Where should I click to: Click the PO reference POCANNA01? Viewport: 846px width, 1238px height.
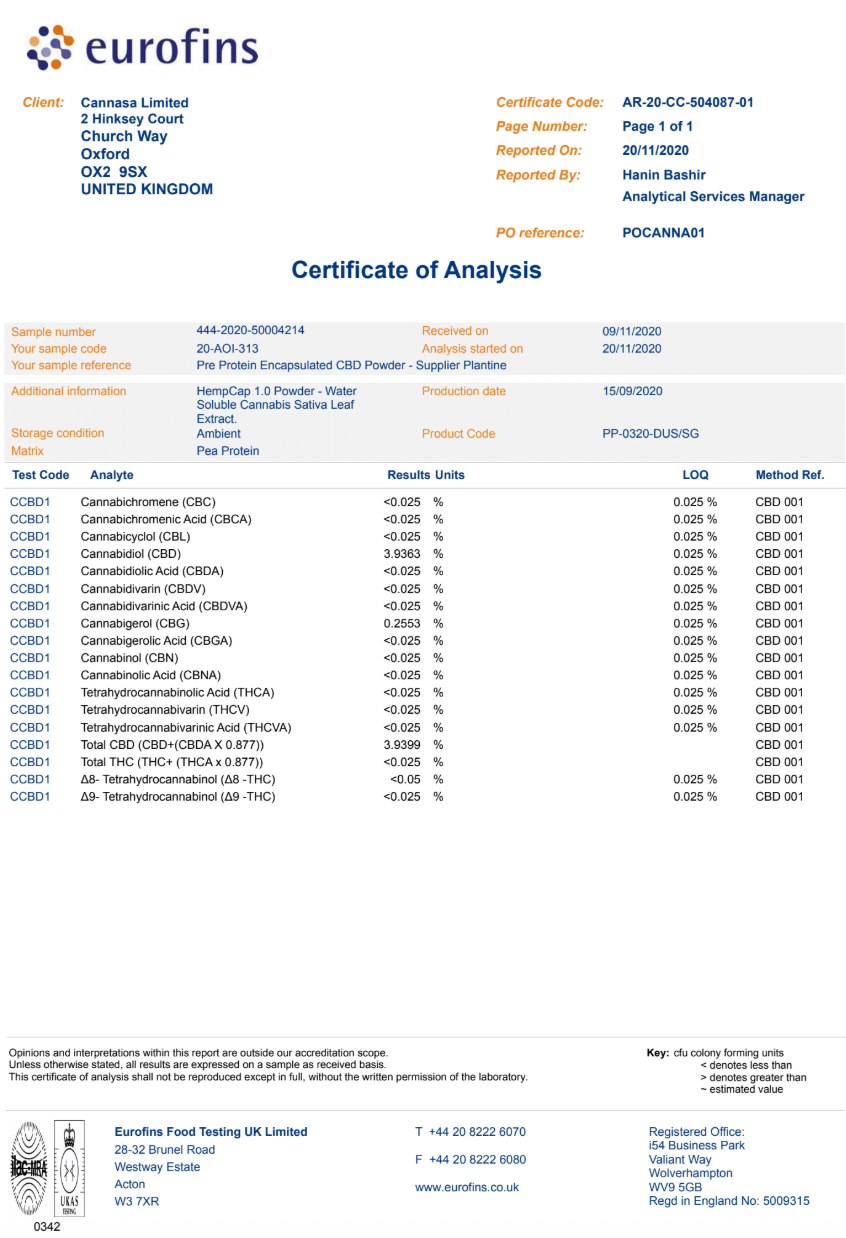pos(663,233)
